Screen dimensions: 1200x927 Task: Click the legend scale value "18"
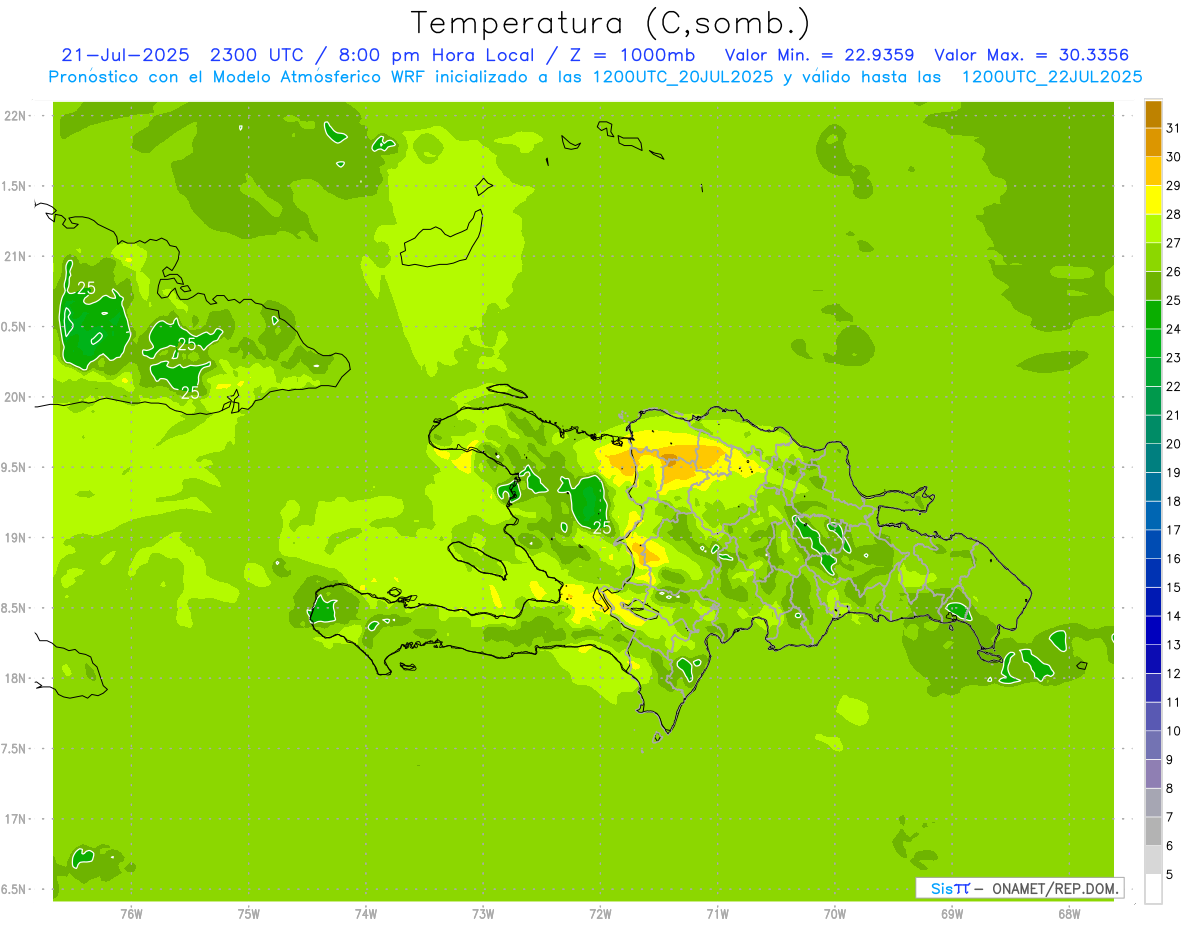pyautogui.click(x=1173, y=502)
